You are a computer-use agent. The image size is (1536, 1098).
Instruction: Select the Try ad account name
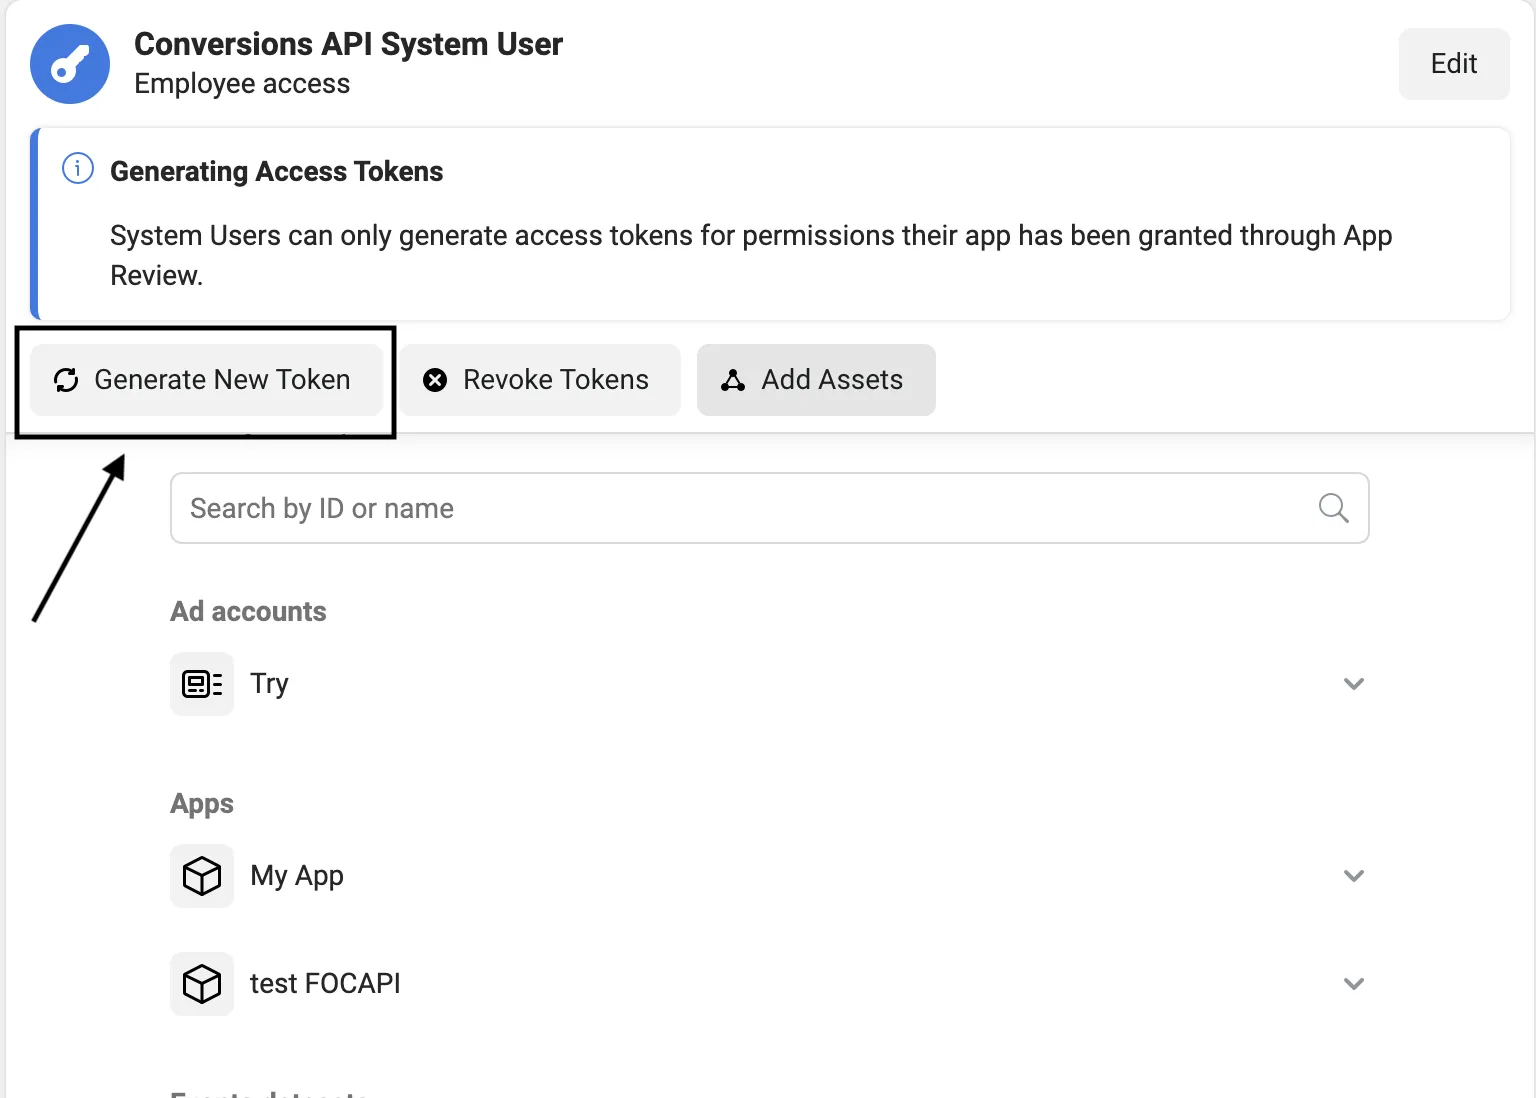(269, 684)
